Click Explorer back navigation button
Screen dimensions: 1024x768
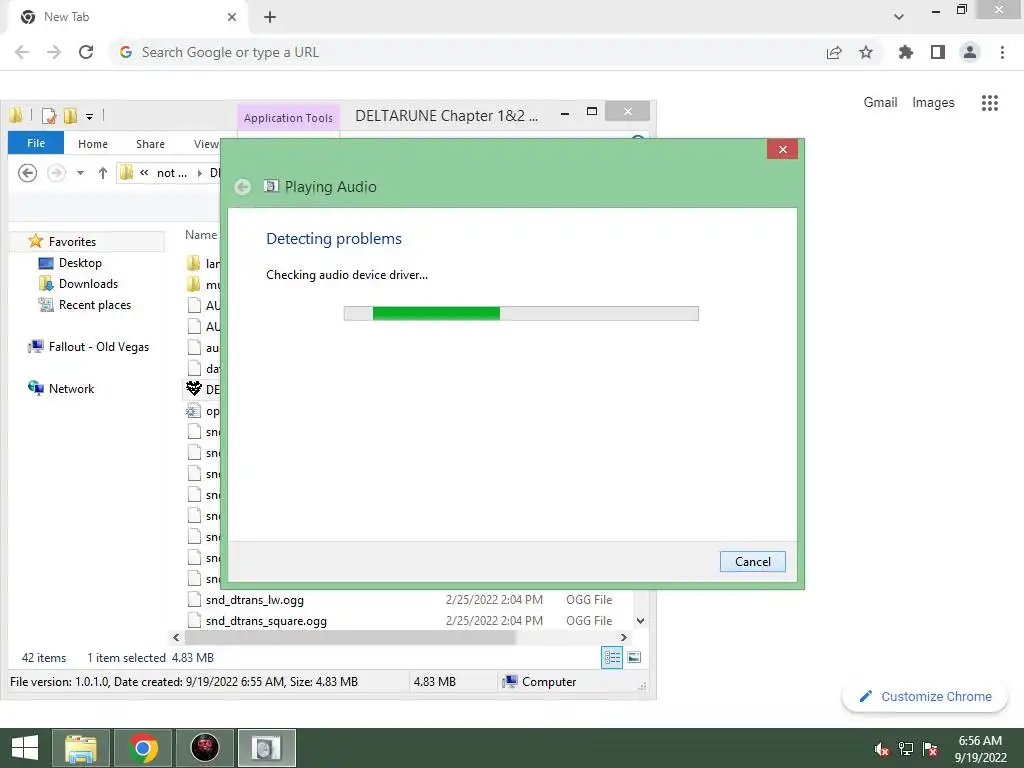click(x=27, y=173)
